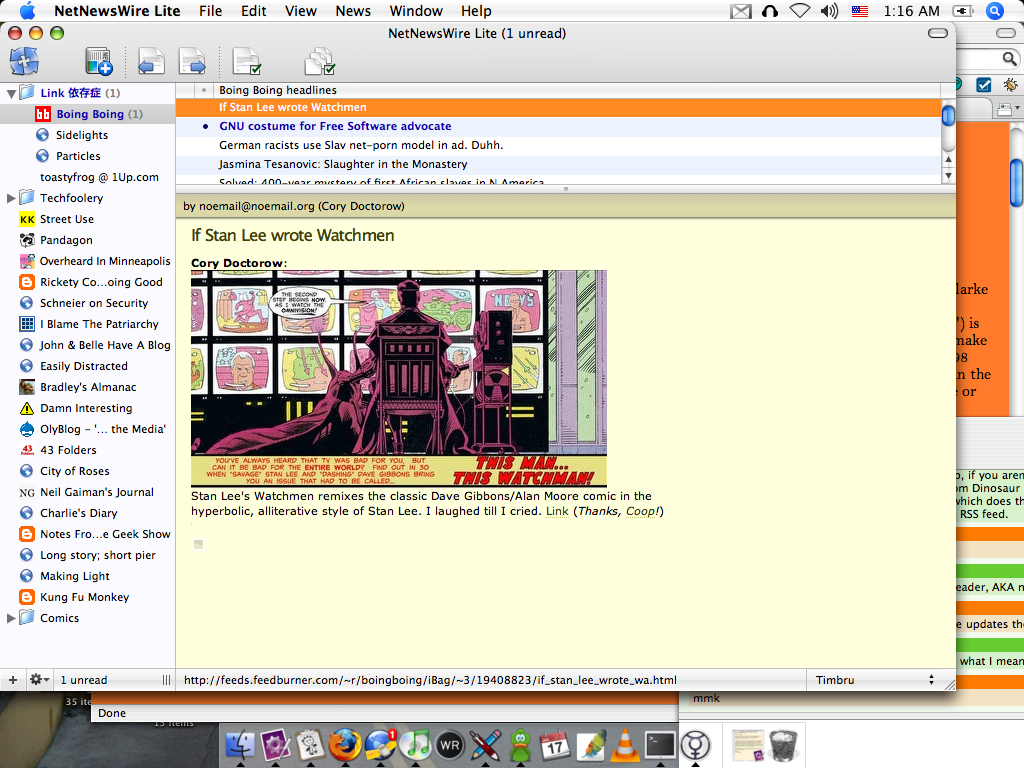Open the Edit menu
This screenshot has width=1024, height=768.
tap(253, 11)
